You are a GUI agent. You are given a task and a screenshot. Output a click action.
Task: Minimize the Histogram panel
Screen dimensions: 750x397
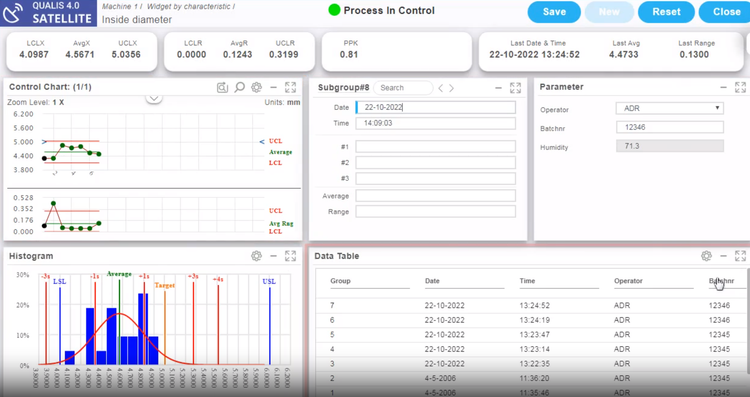click(x=274, y=256)
